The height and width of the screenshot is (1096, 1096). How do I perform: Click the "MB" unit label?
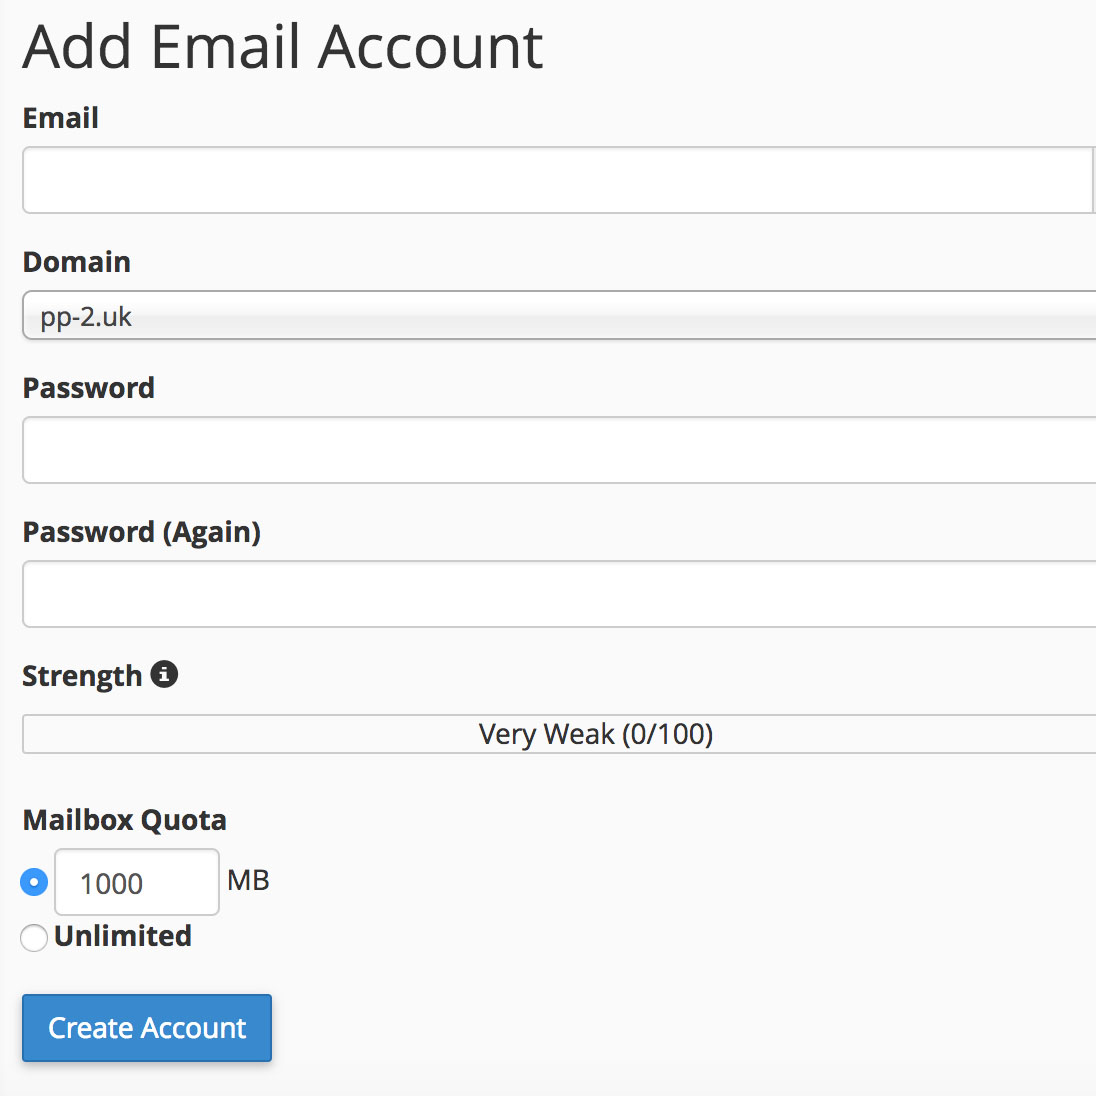click(x=248, y=880)
